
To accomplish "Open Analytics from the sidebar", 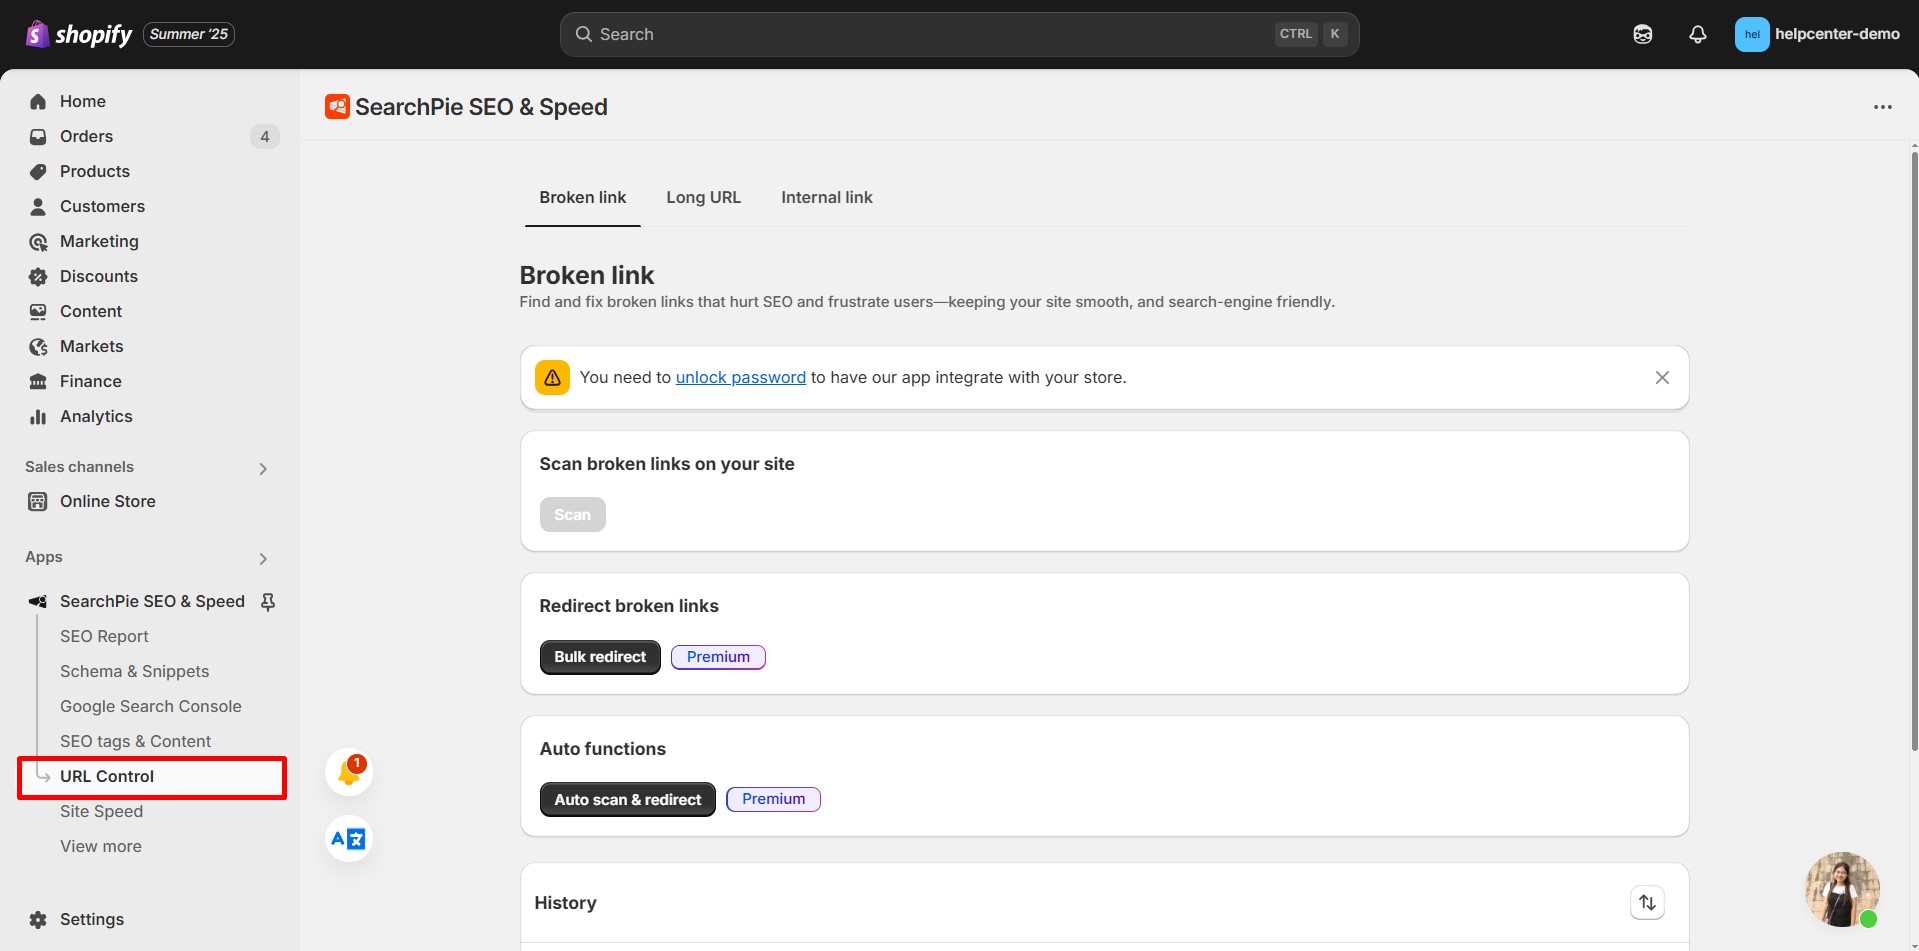I will [96, 416].
